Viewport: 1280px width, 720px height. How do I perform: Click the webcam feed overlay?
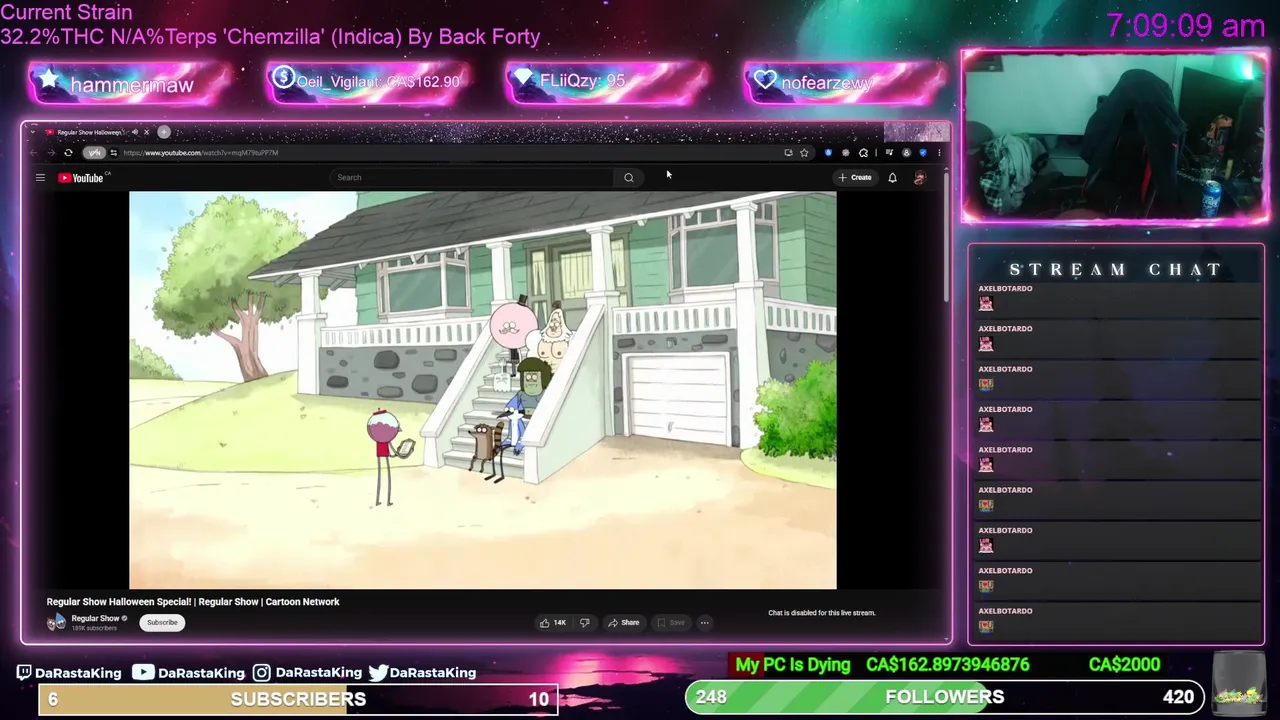[x=1115, y=136]
